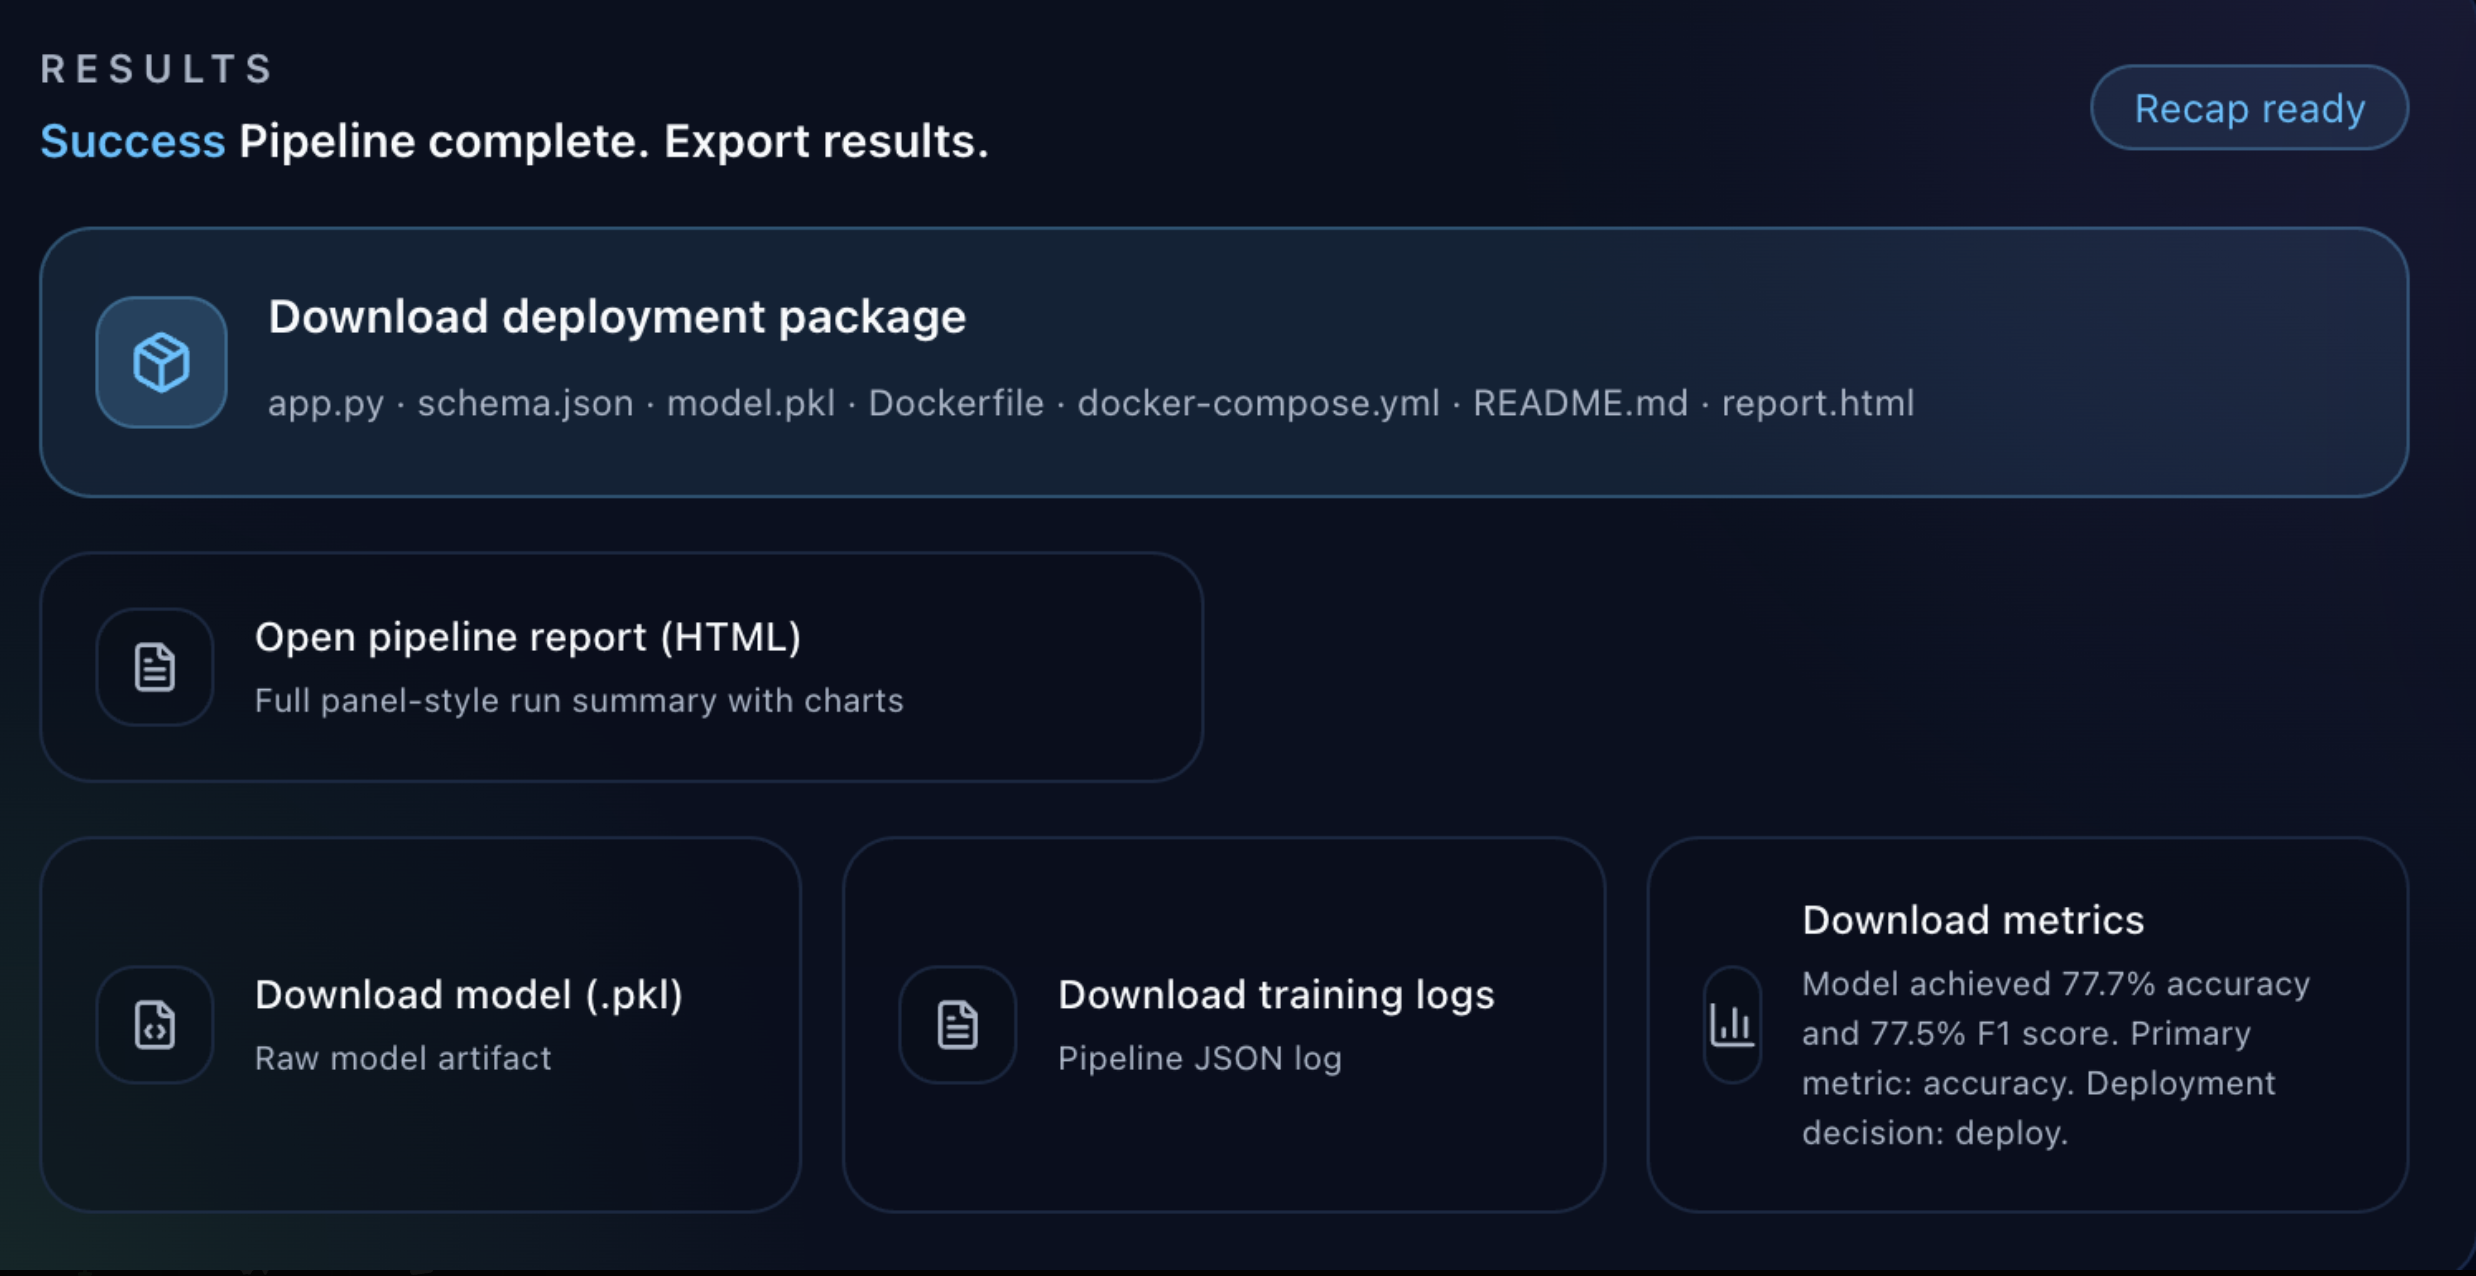The width and height of the screenshot is (2476, 1276).
Task: Click the deployment package file list text
Action: (1090, 403)
